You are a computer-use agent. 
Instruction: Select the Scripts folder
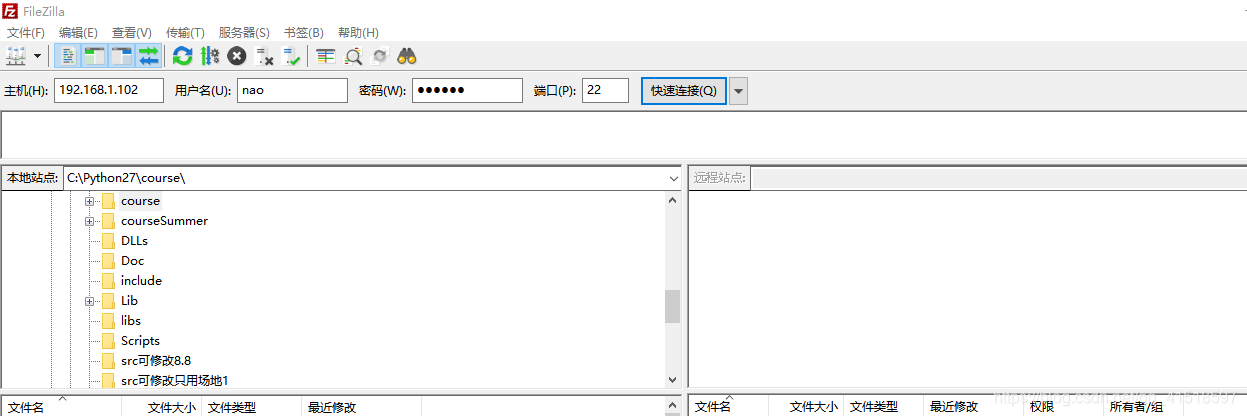pos(140,341)
